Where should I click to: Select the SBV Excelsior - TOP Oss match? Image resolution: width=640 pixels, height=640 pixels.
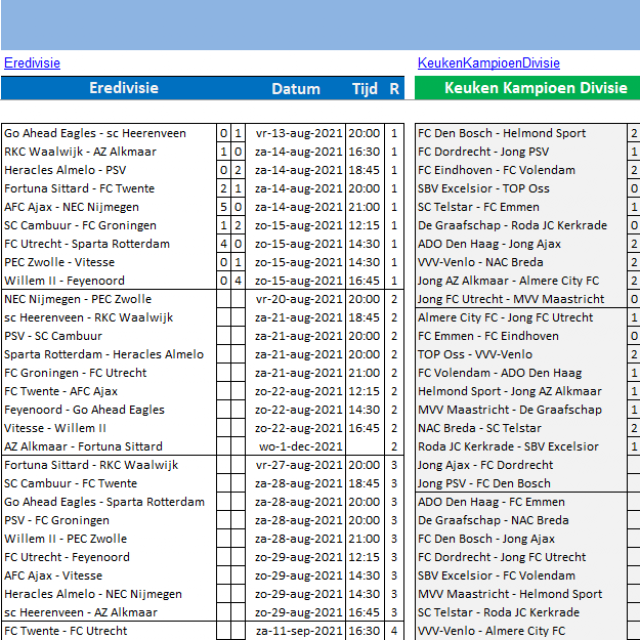483,189
